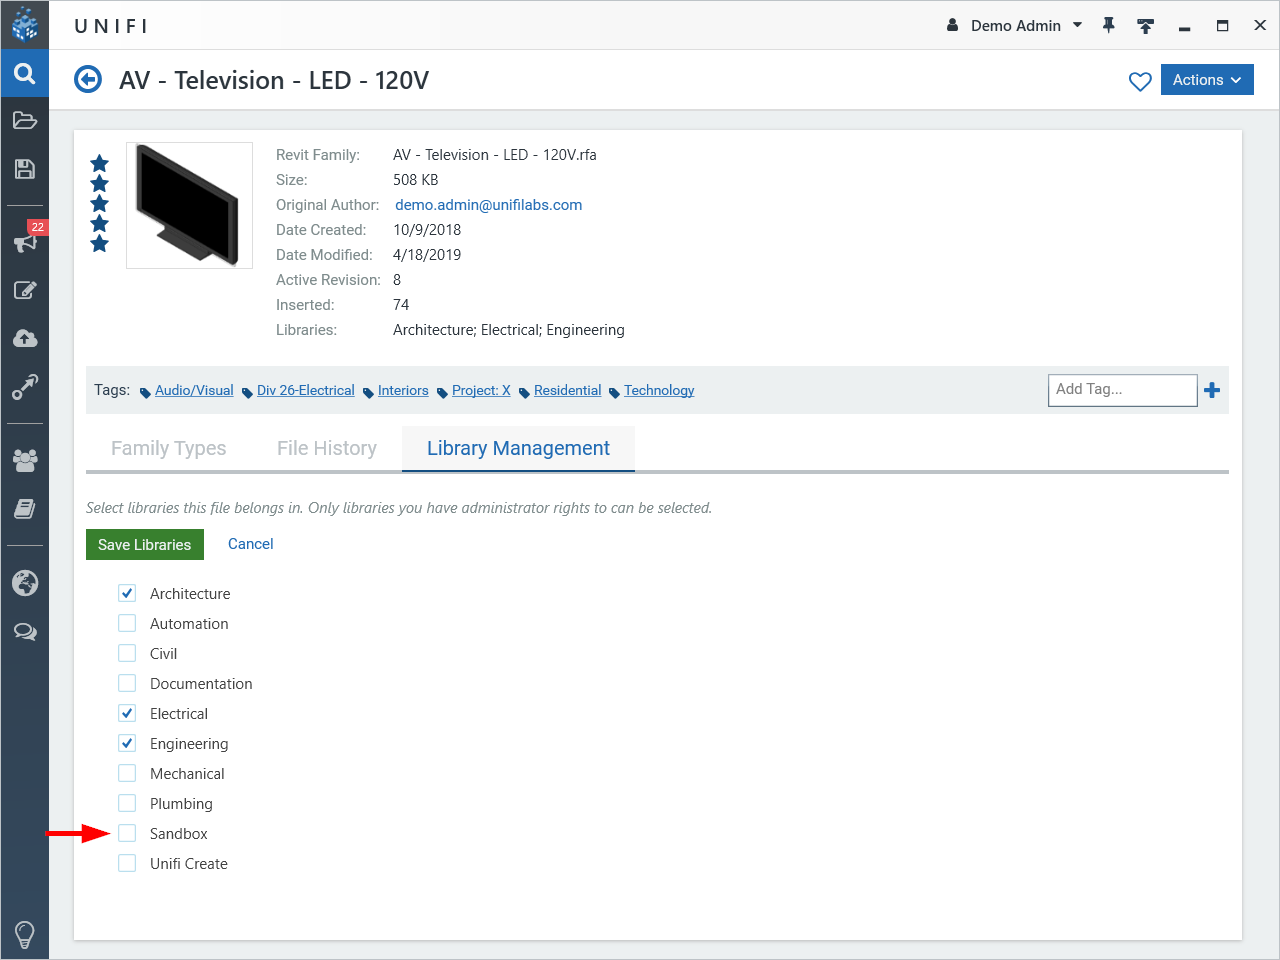Open the users group icon in sidebar
Viewport: 1280px width, 960px height.
click(25, 460)
